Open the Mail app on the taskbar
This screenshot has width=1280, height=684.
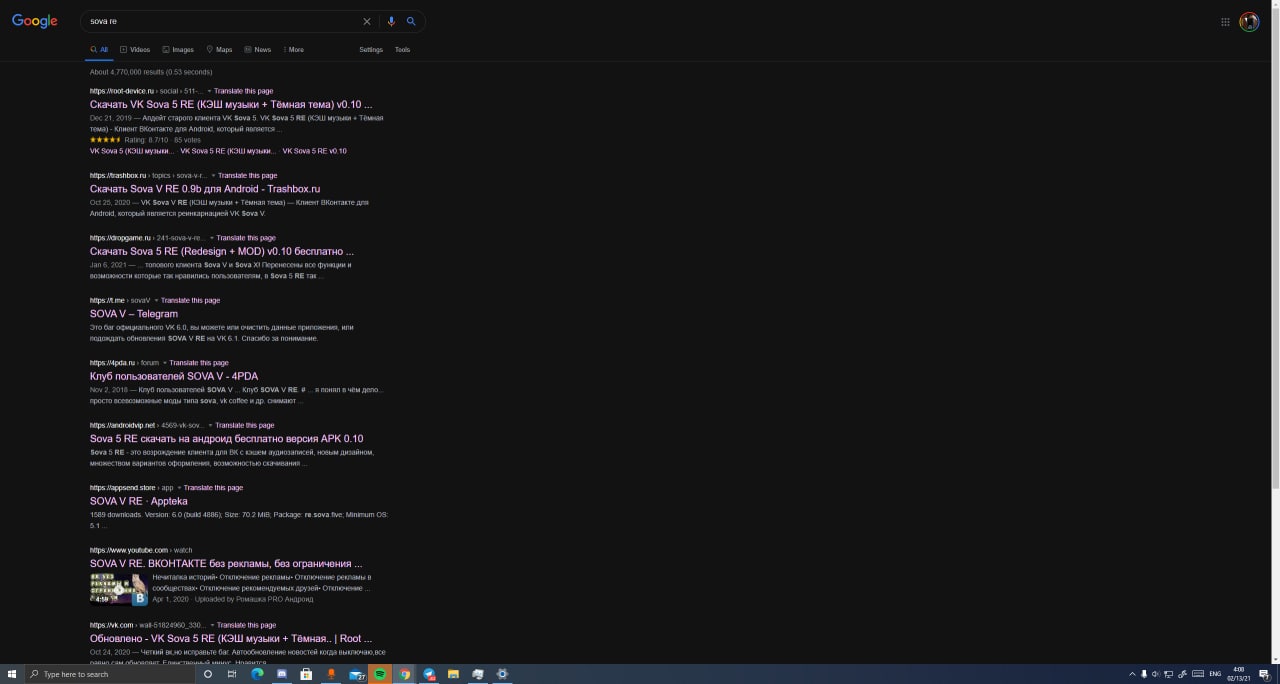point(356,674)
